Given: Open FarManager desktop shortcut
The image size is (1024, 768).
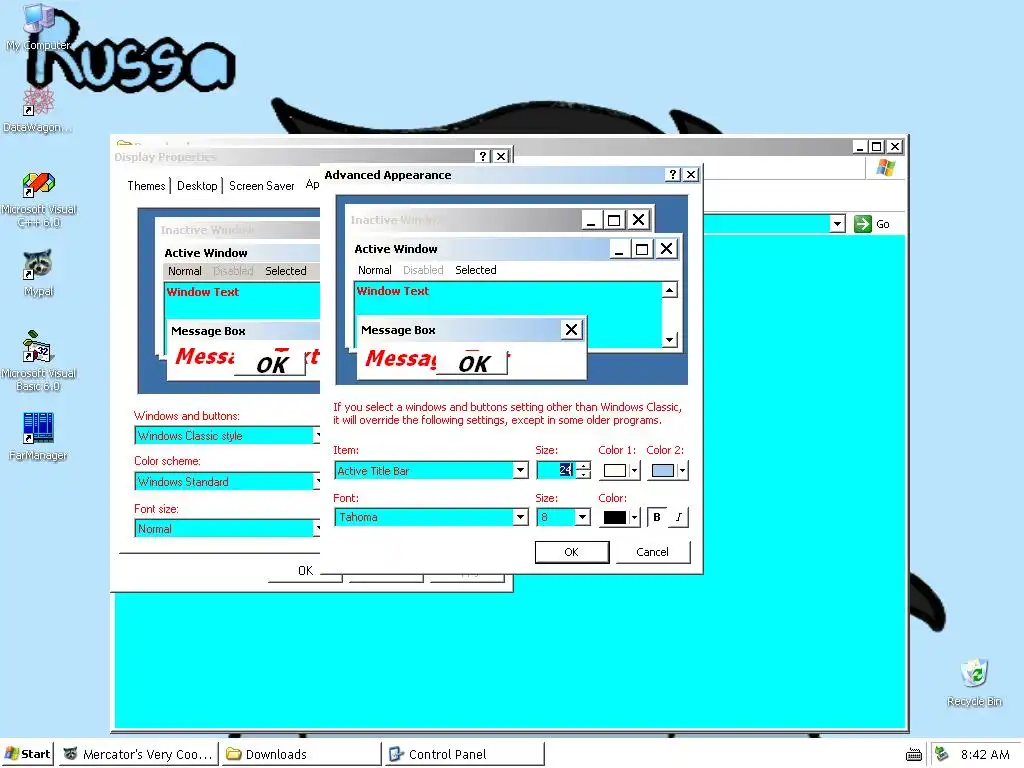Looking at the screenshot, I should 38,436.
